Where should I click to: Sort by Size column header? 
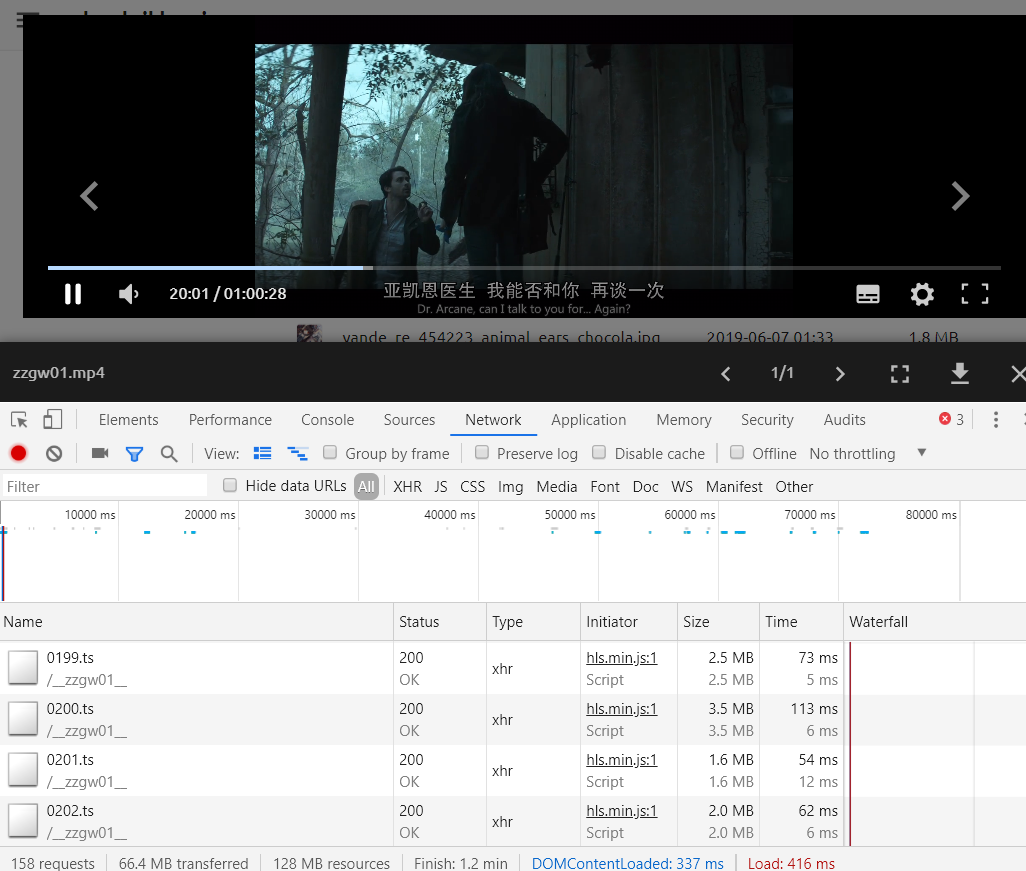[718, 622]
